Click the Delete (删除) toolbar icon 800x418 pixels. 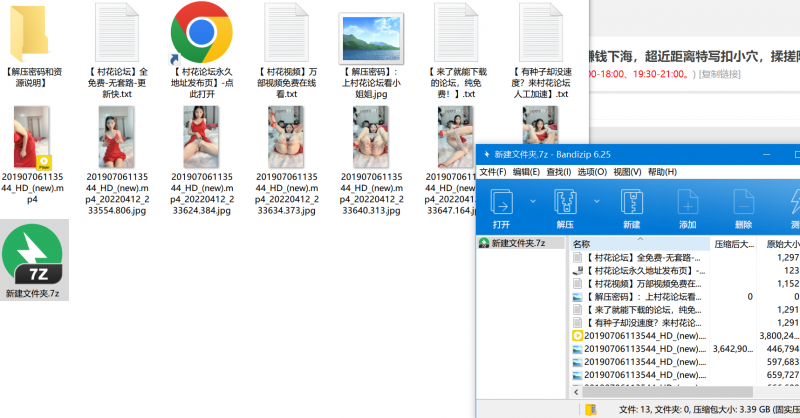(743, 202)
